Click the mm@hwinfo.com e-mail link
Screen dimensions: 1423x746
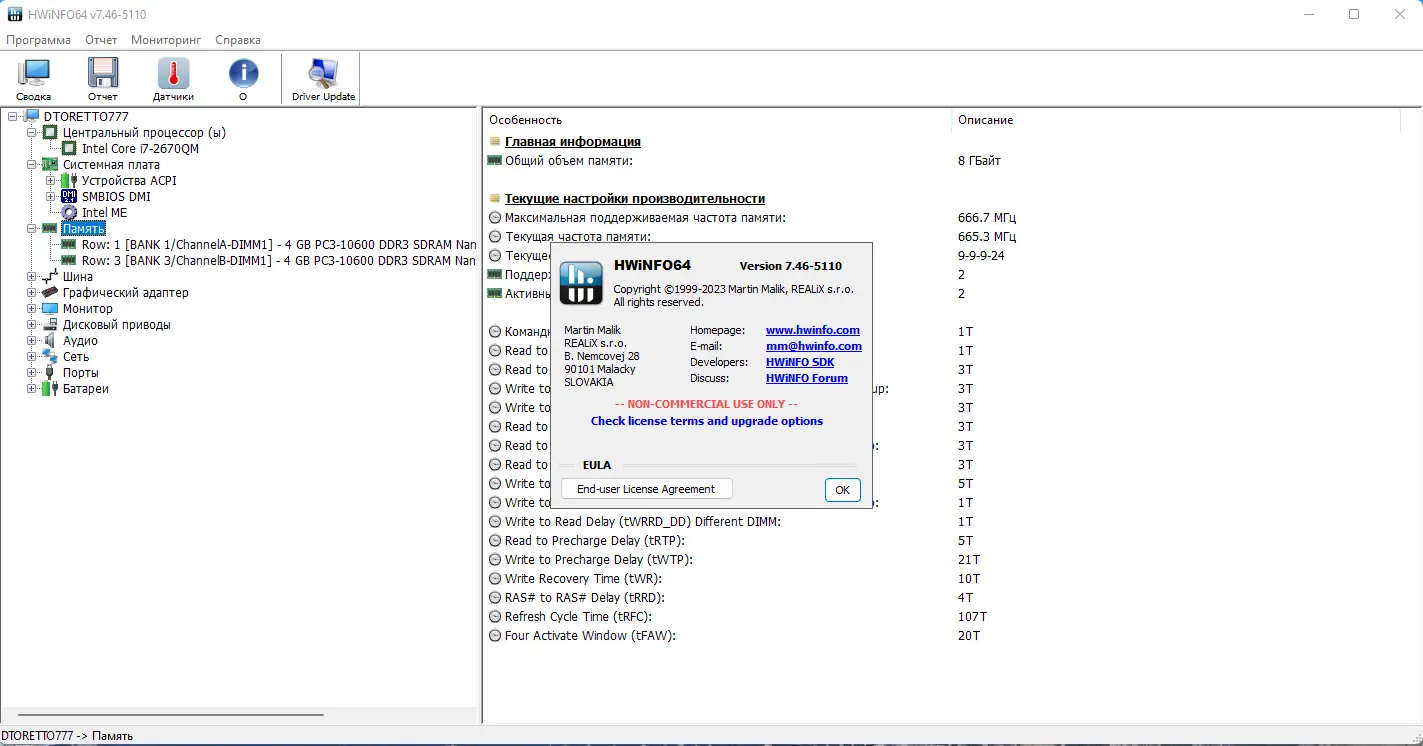click(814, 346)
